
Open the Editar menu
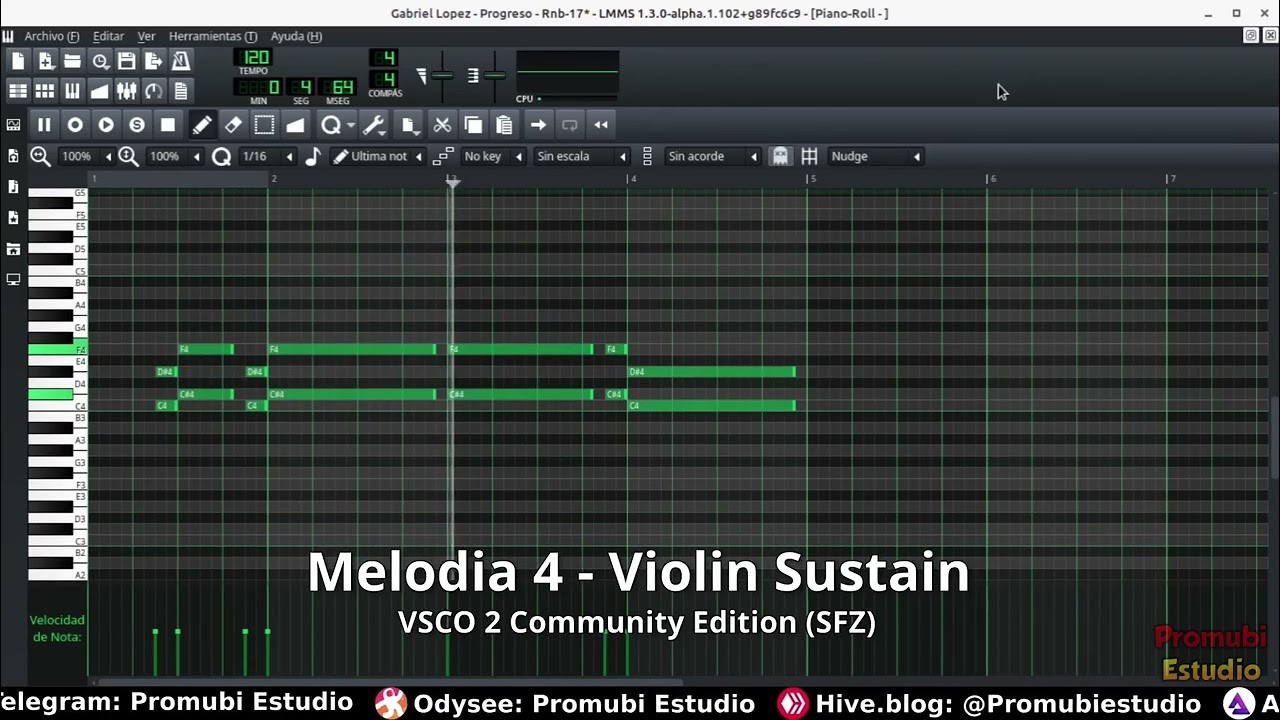(108, 36)
